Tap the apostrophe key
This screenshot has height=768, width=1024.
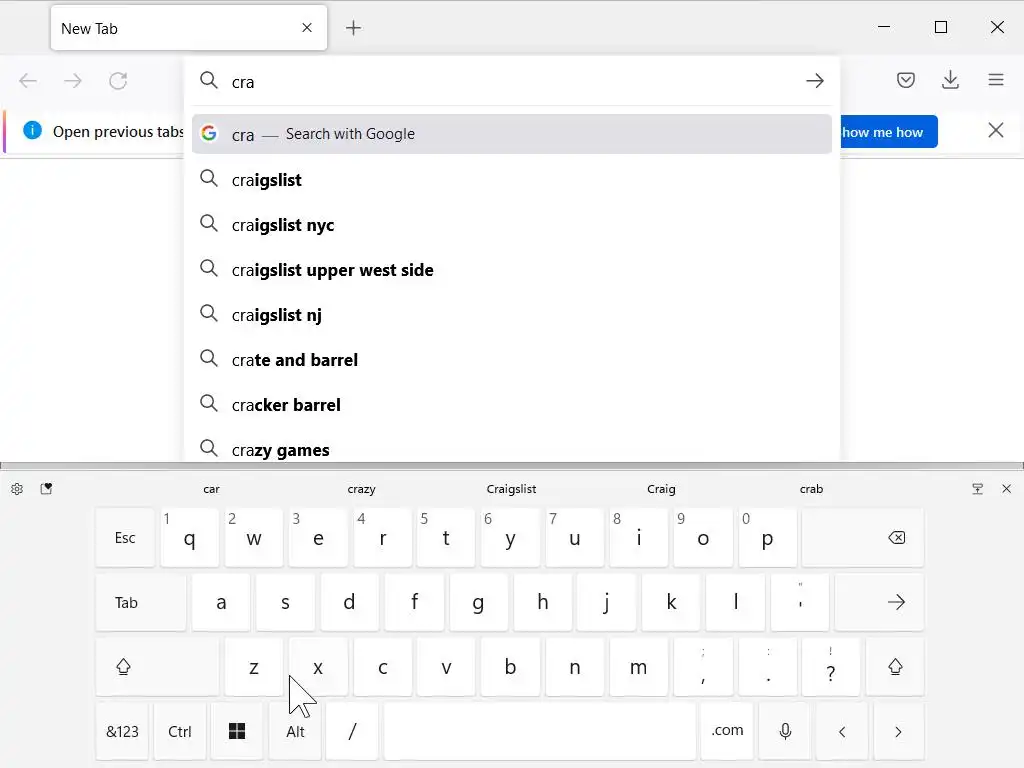[800, 602]
